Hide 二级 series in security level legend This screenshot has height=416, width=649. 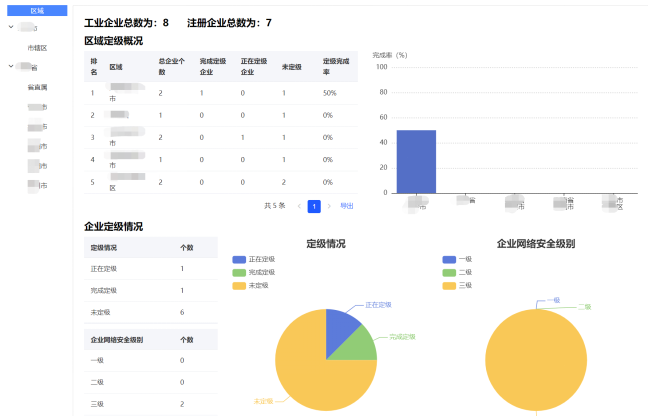point(457,272)
